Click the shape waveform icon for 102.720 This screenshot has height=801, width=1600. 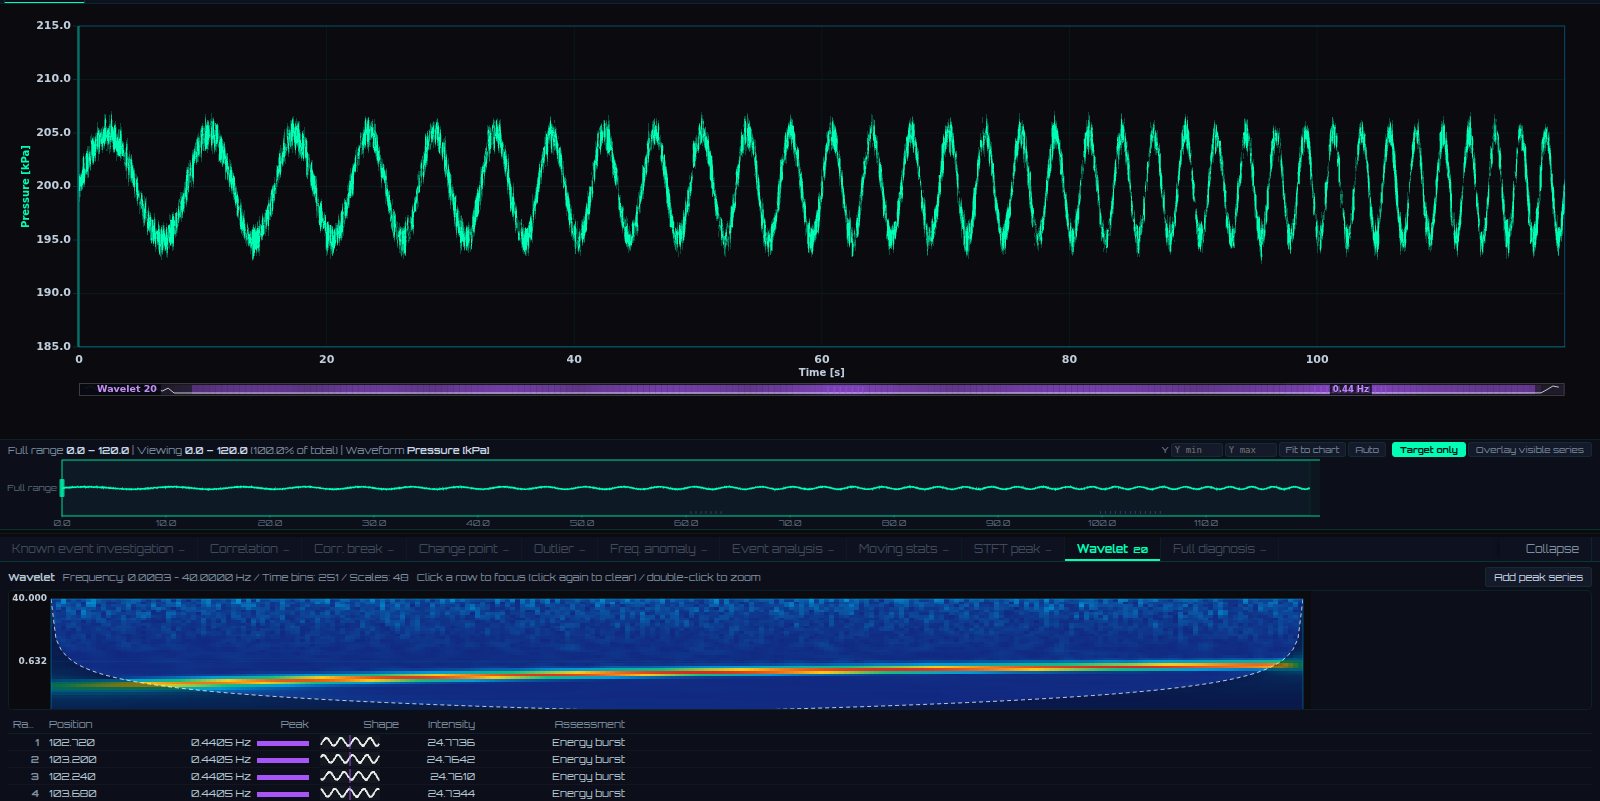tap(350, 742)
